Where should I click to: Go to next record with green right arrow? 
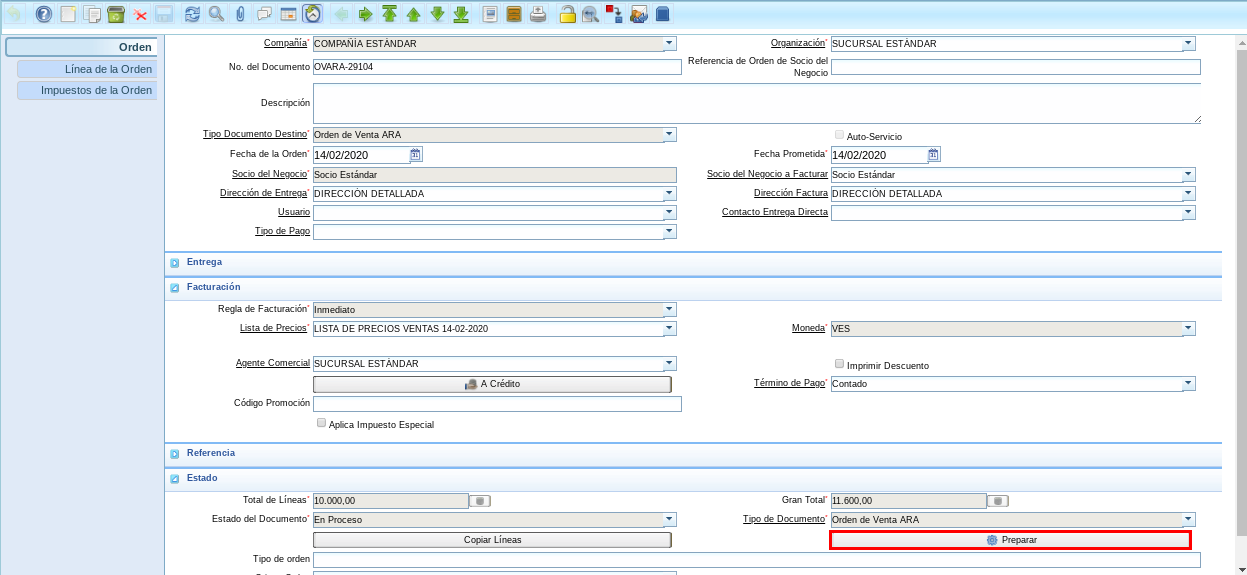365,14
